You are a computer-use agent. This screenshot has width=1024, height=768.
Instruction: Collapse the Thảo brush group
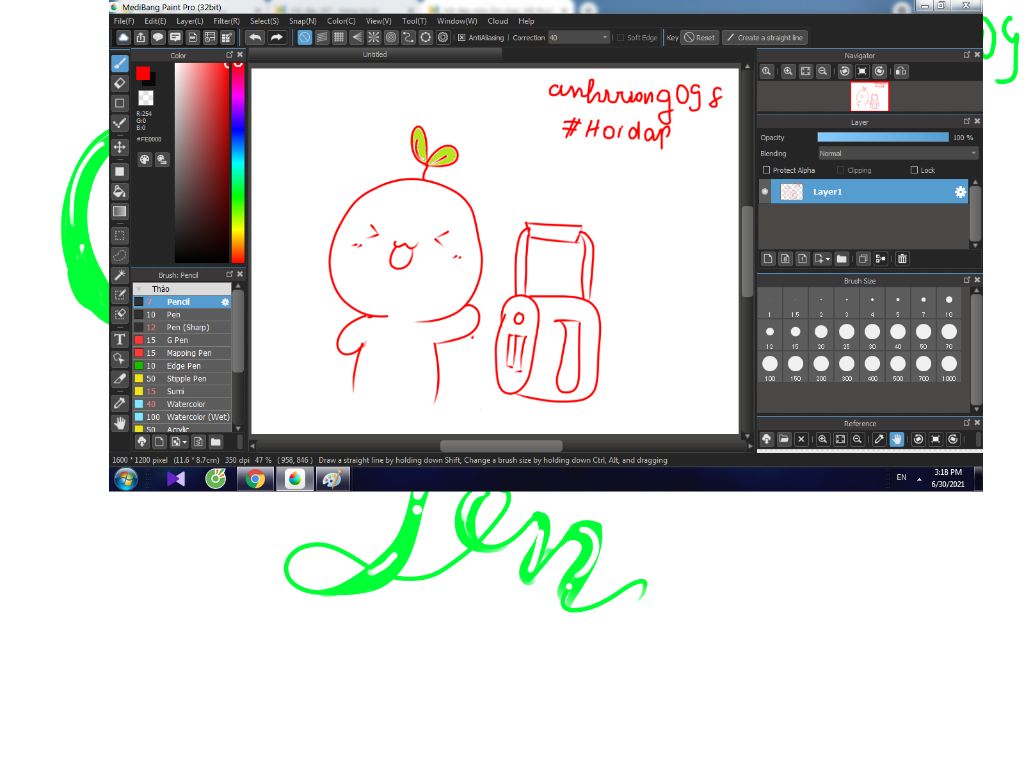click(138, 289)
